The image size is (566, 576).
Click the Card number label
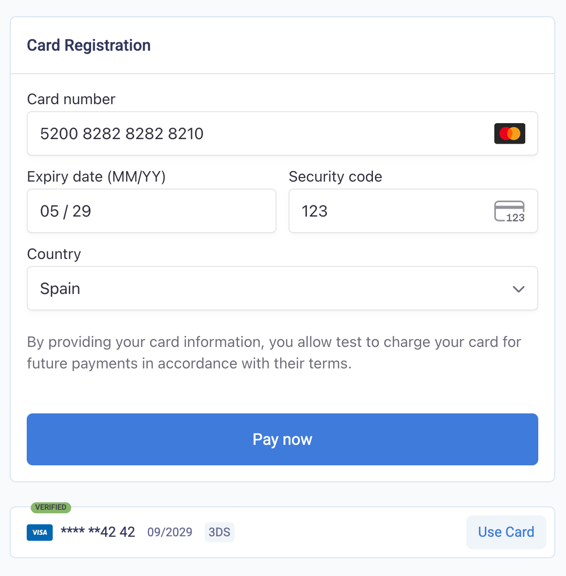tap(71, 99)
